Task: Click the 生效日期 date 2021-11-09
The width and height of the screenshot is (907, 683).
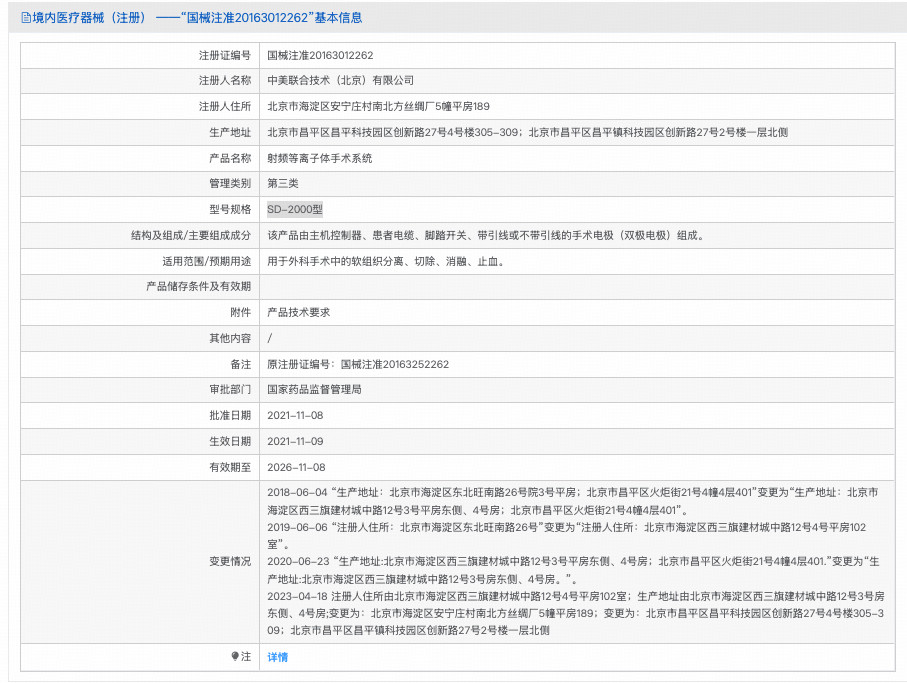Action: (293, 440)
